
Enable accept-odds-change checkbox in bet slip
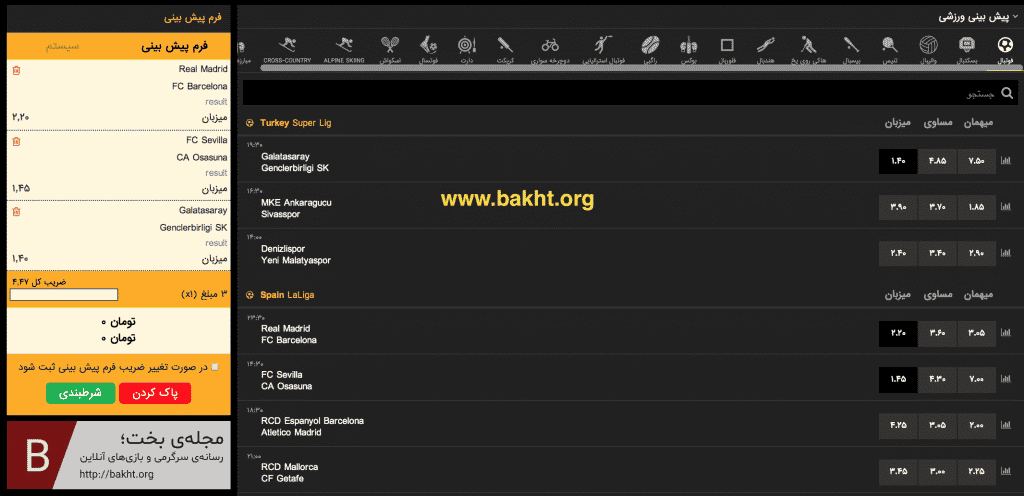tap(214, 367)
